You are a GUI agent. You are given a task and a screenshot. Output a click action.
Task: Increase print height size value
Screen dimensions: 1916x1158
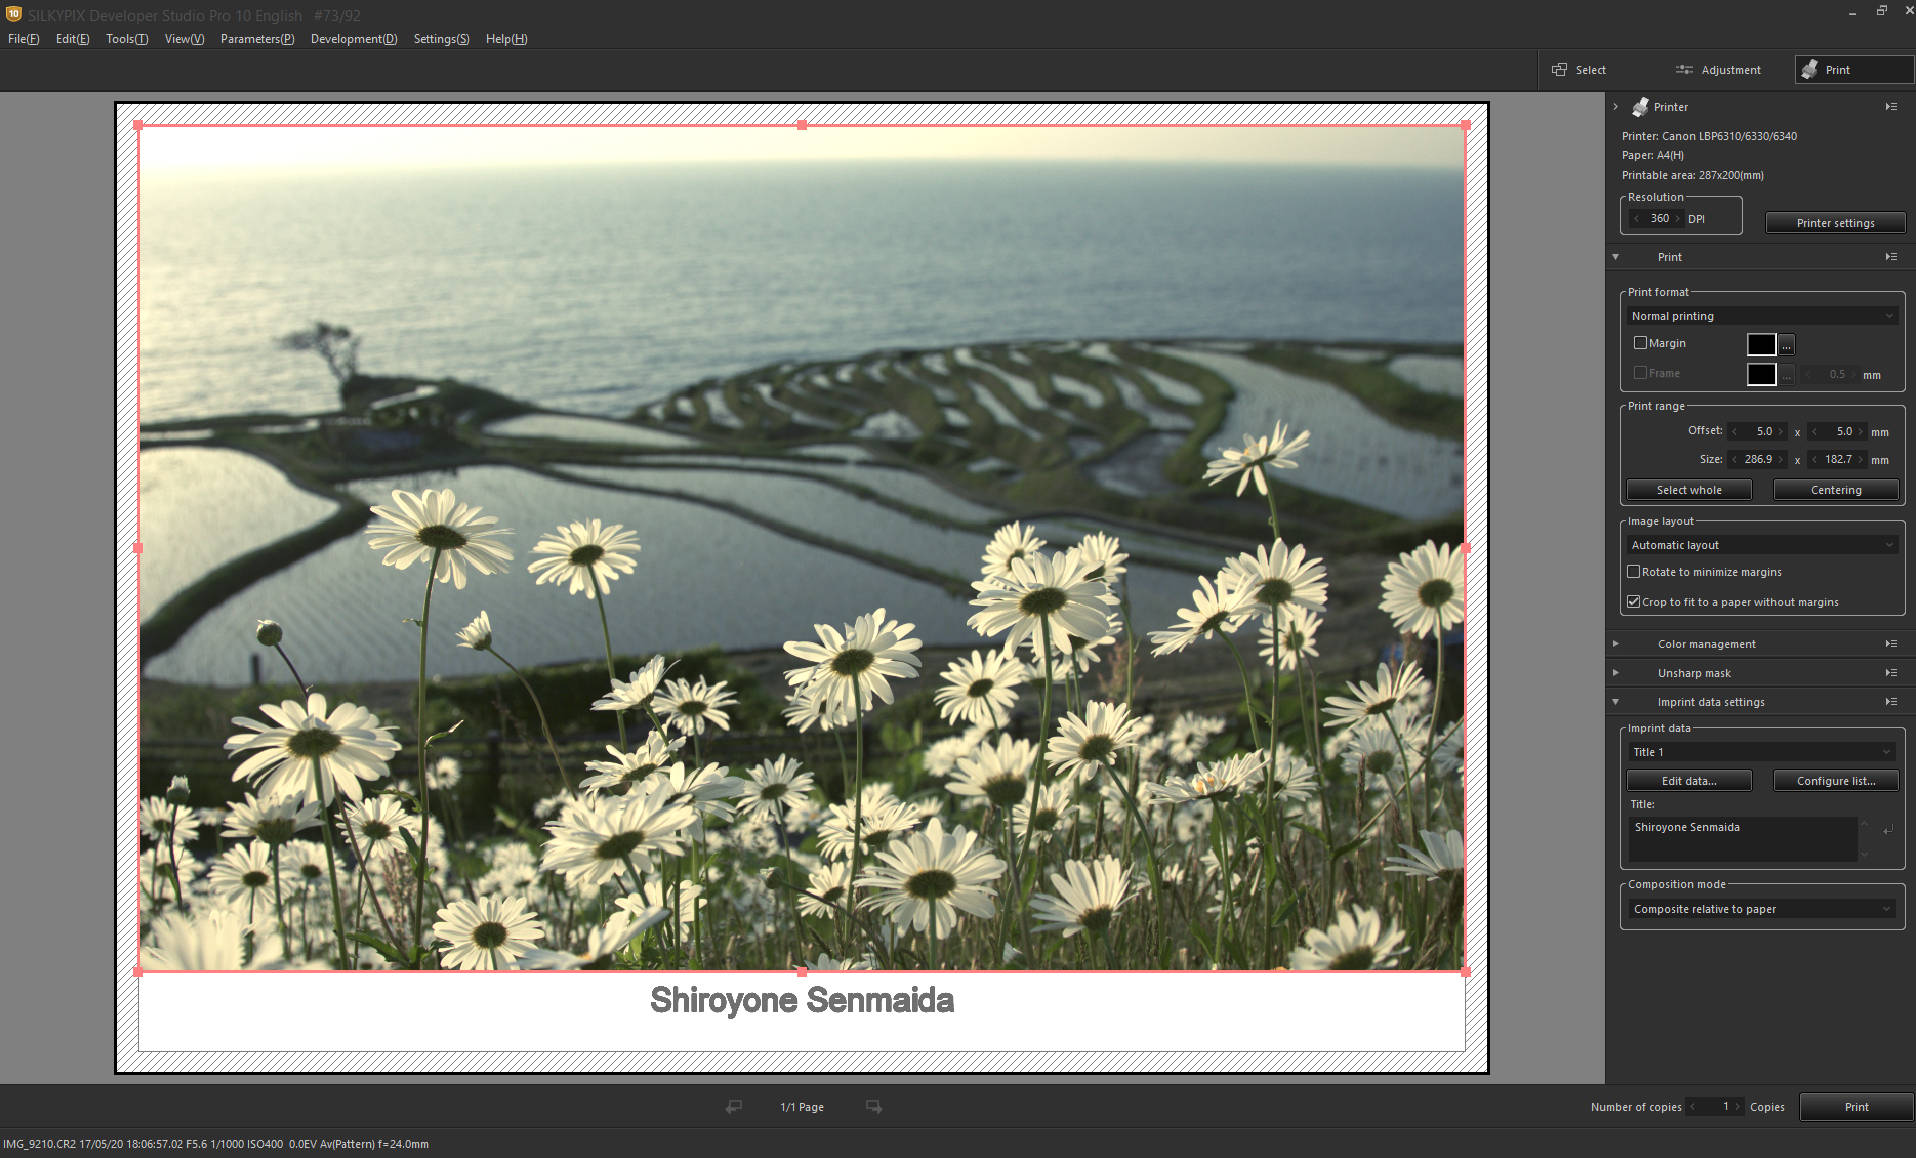click(x=1861, y=460)
